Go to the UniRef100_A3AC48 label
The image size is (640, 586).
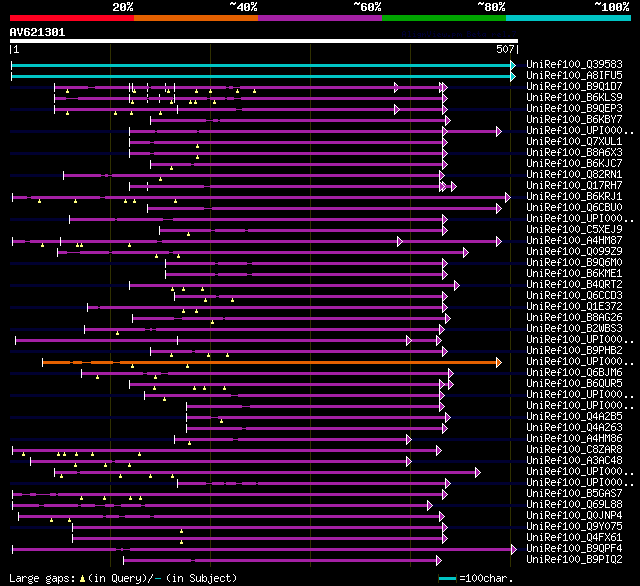click(574, 461)
